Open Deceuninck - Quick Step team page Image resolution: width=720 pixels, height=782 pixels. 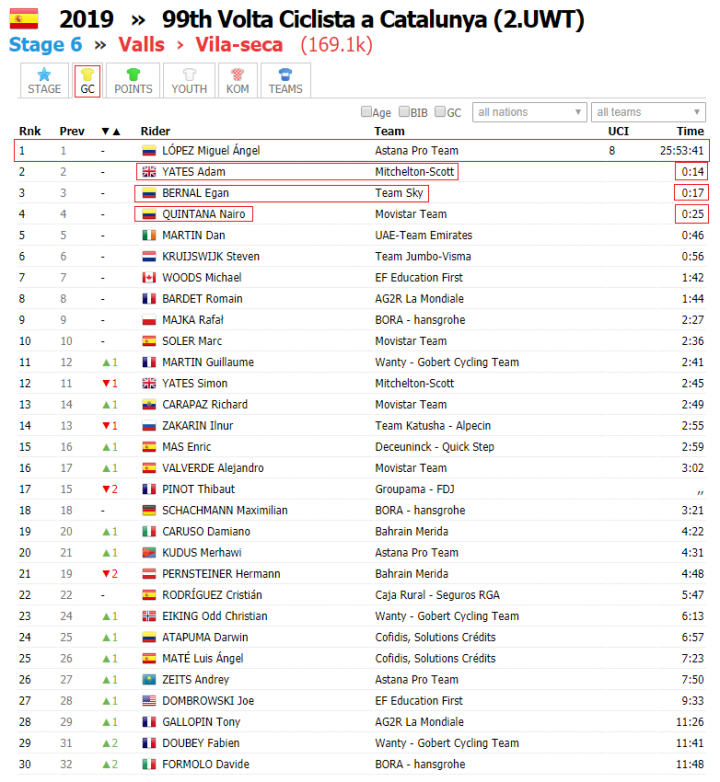coord(434,447)
